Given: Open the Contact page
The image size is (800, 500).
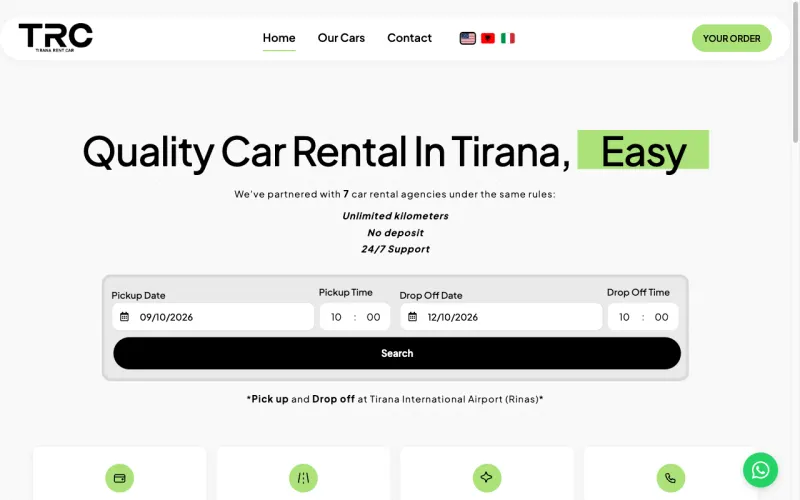Looking at the screenshot, I should tap(409, 38).
